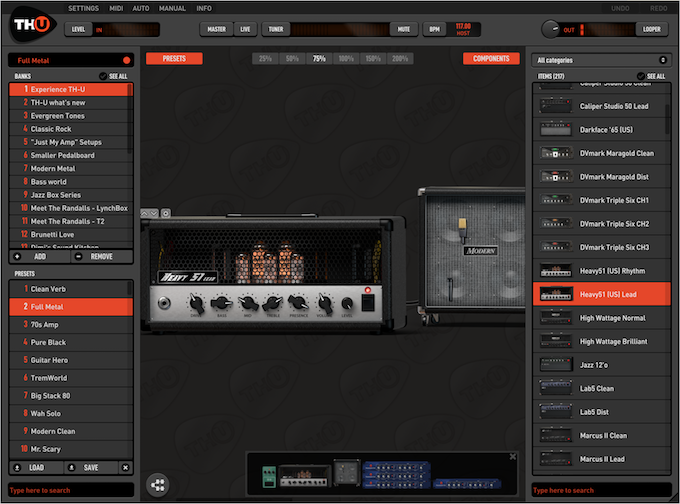The height and width of the screenshot is (504, 680).
Task: Open the AUTO menu
Action: (x=141, y=8)
